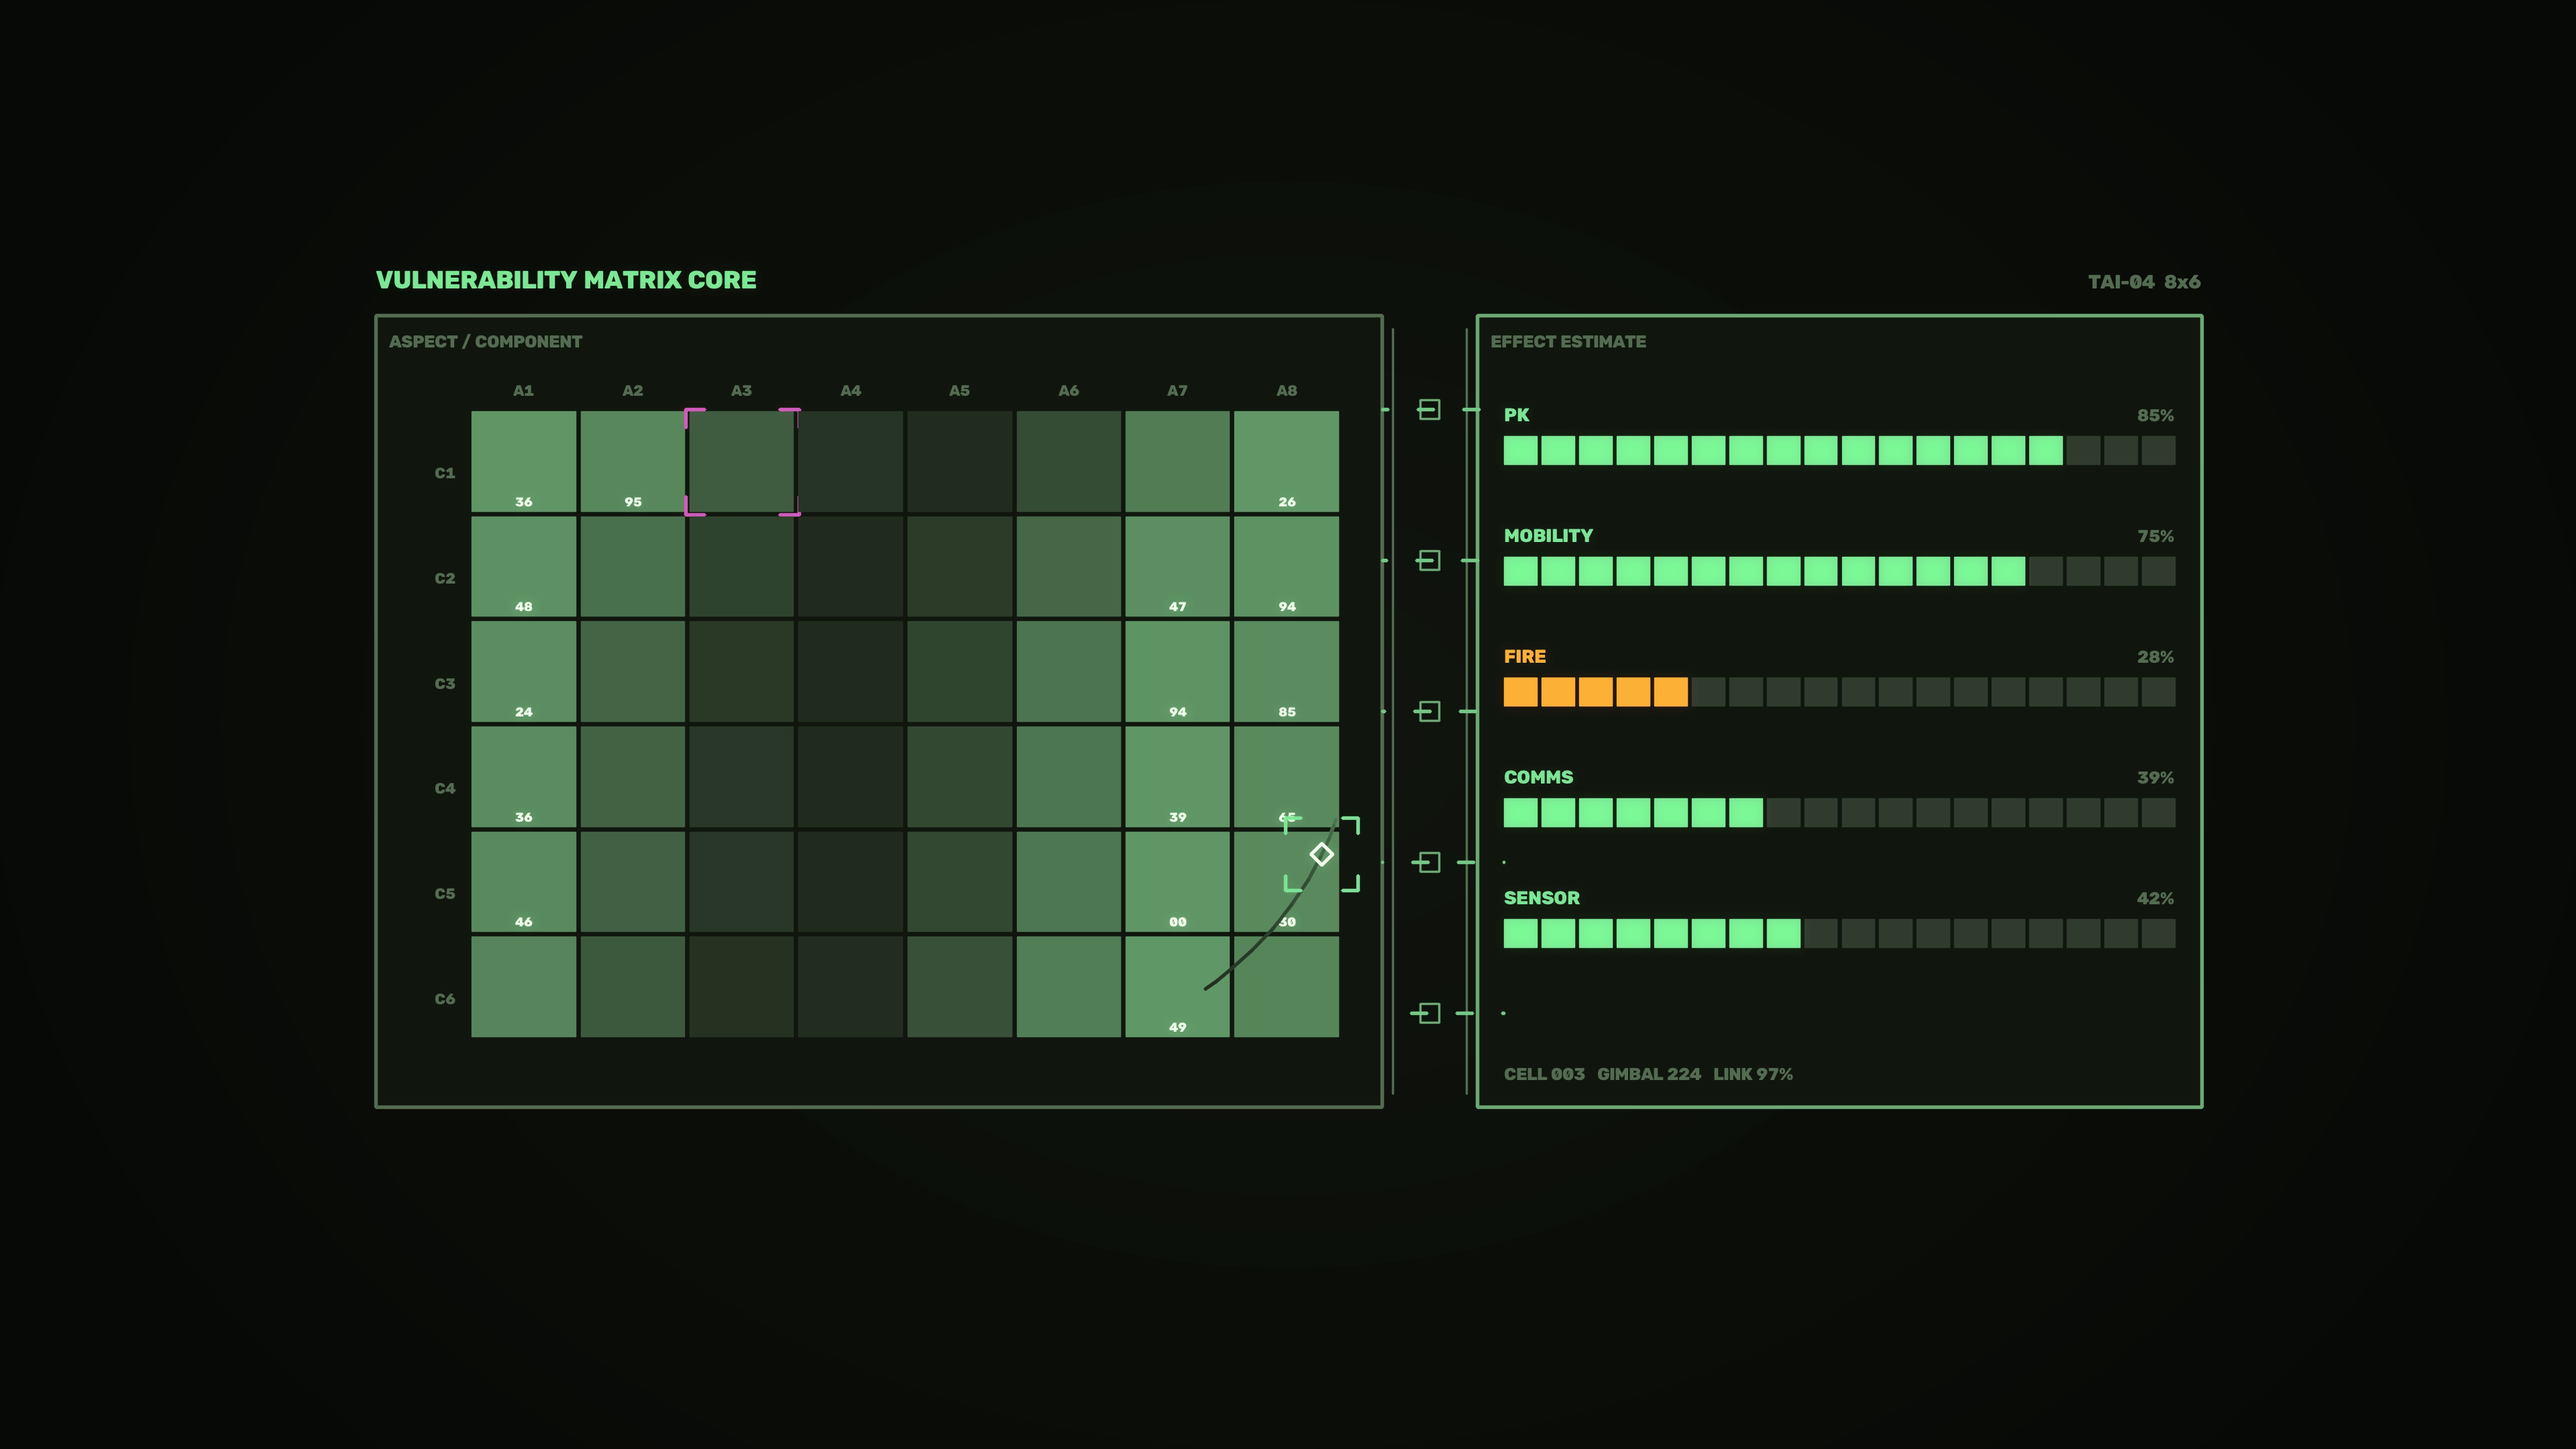Click column header A7
Image resolution: width=2576 pixels, height=1449 pixels.
click(1177, 390)
